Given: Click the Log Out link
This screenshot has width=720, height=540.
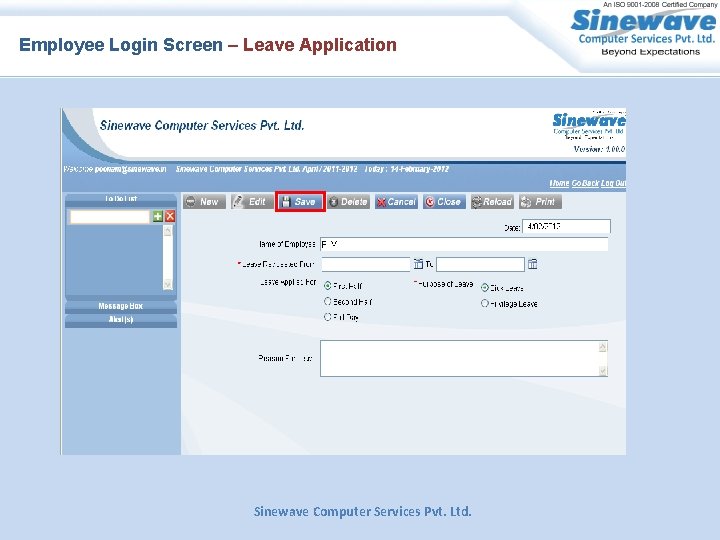Looking at the screenshot, I should [x=613, y=183].
